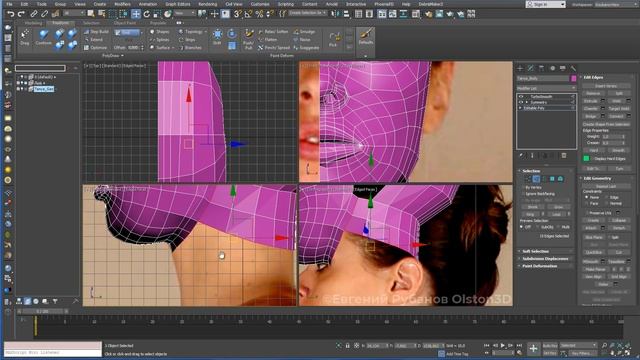640x360 pixels.
Task: Expand the Subdivision Displacement rollout
Action: point(546,259)
